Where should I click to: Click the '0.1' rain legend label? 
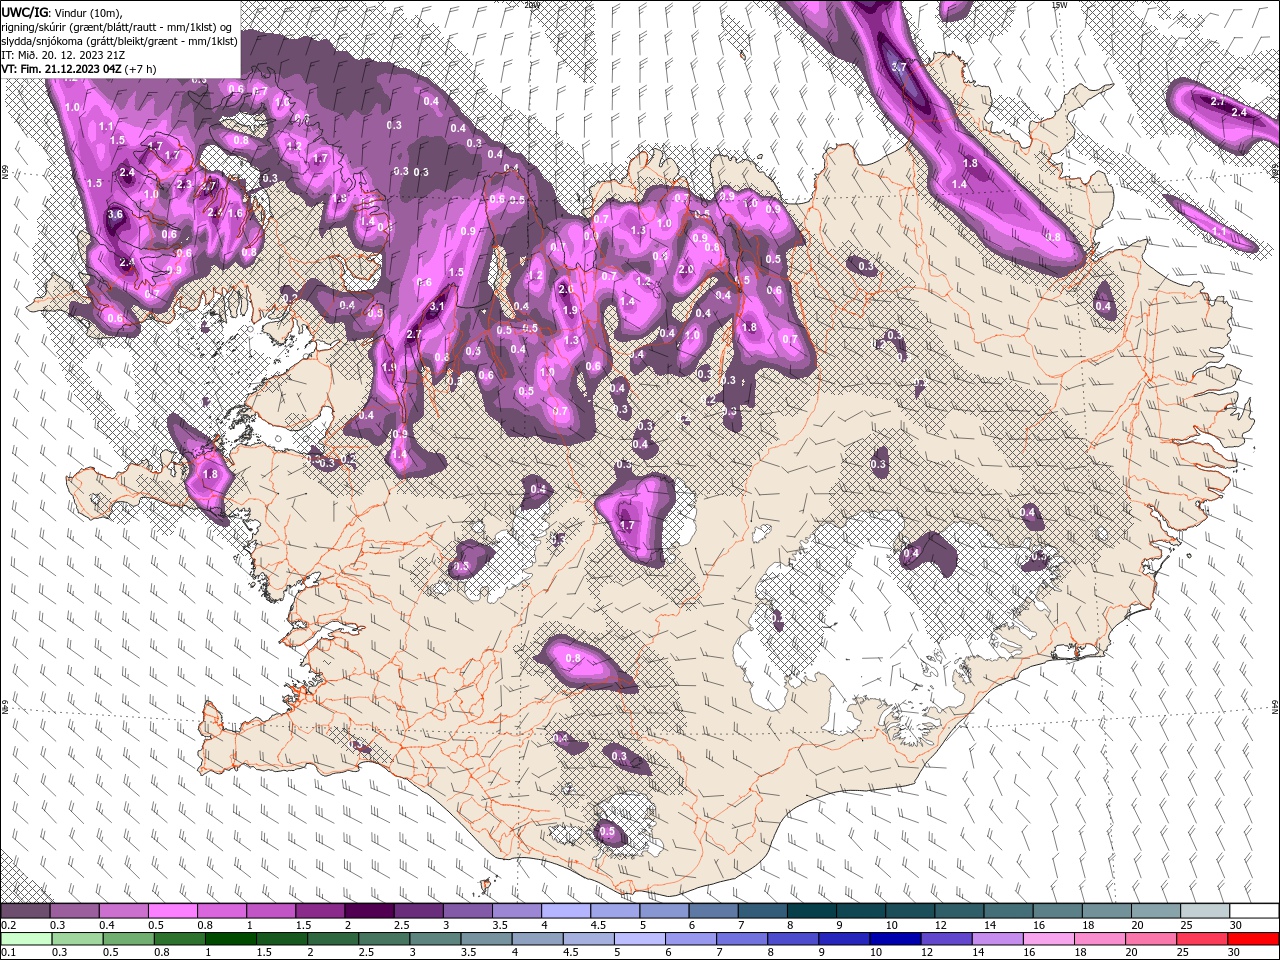(x=9, y=952)
